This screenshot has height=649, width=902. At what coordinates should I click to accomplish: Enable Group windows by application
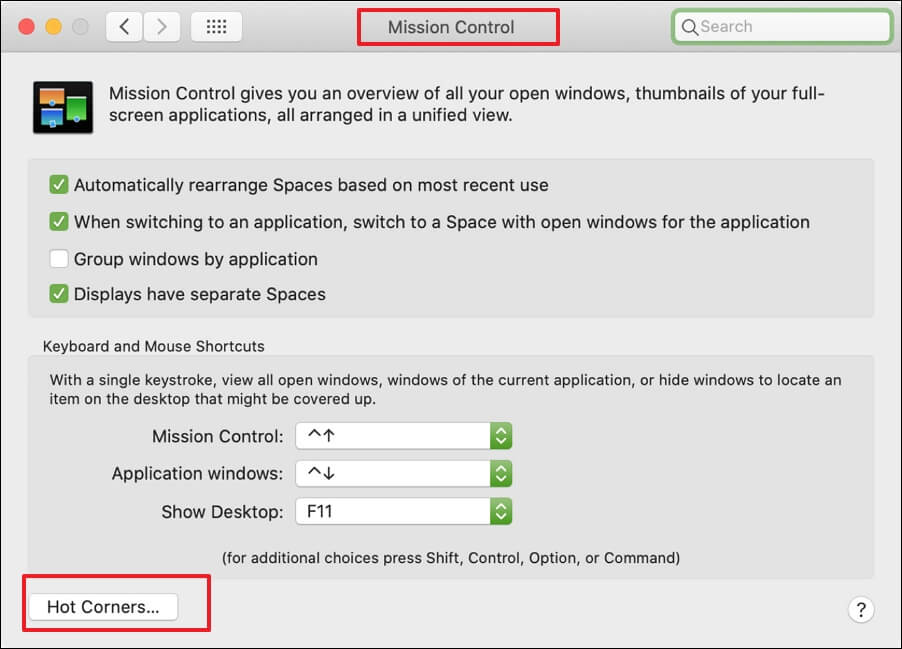click(59, 259)
